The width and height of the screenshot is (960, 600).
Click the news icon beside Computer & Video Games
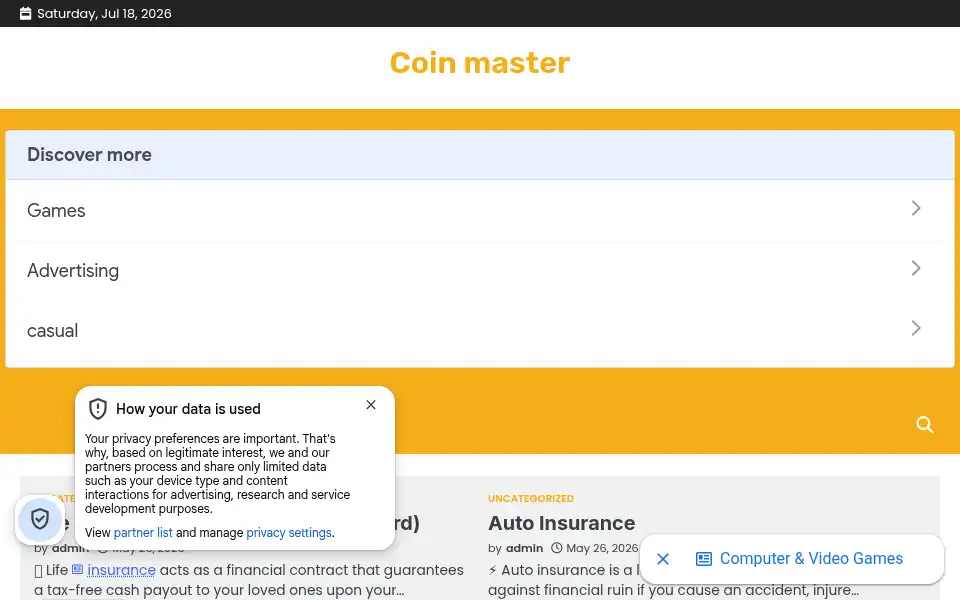click(704, 558)
